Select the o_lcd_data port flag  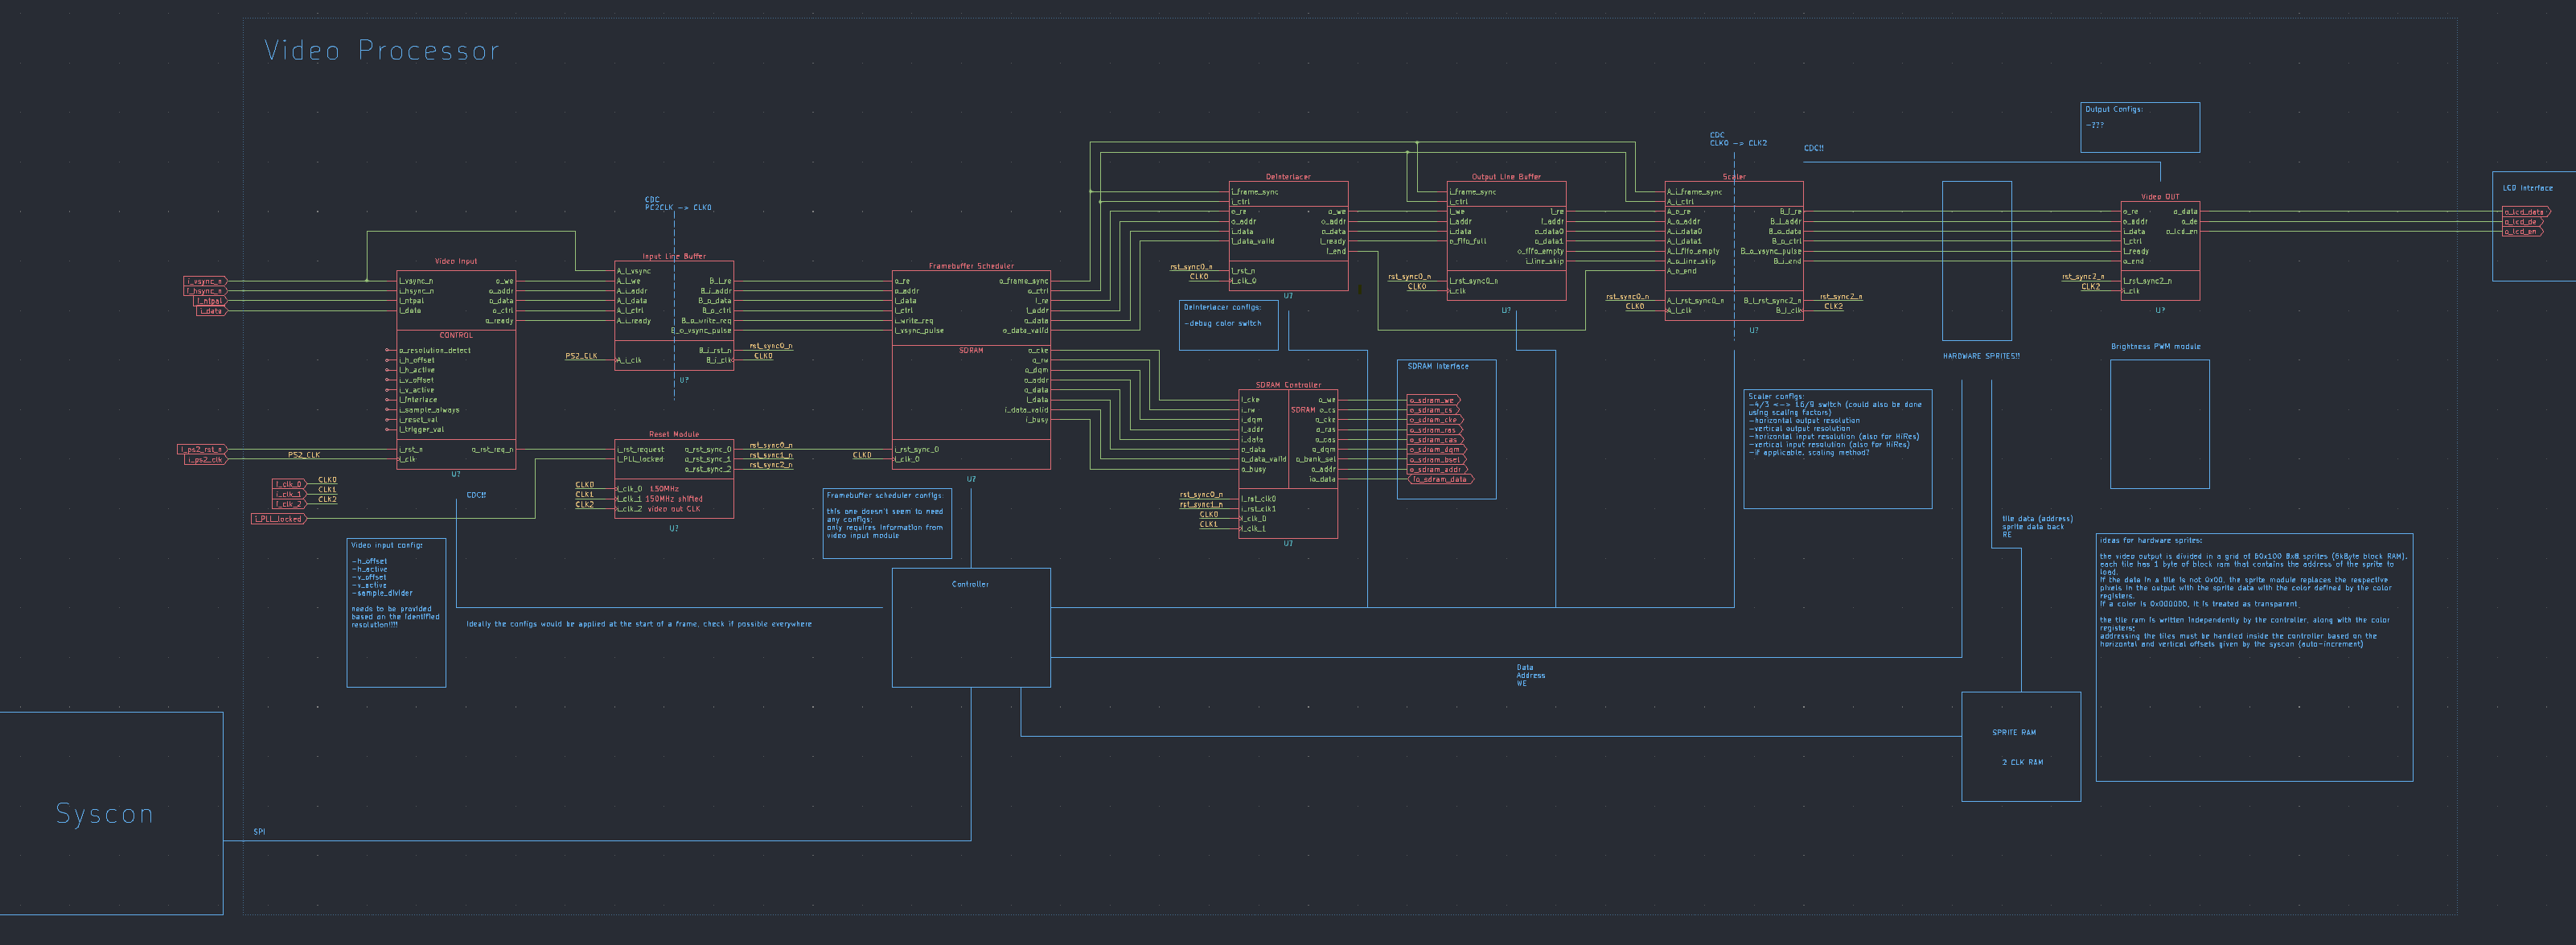coord(2526,212)
